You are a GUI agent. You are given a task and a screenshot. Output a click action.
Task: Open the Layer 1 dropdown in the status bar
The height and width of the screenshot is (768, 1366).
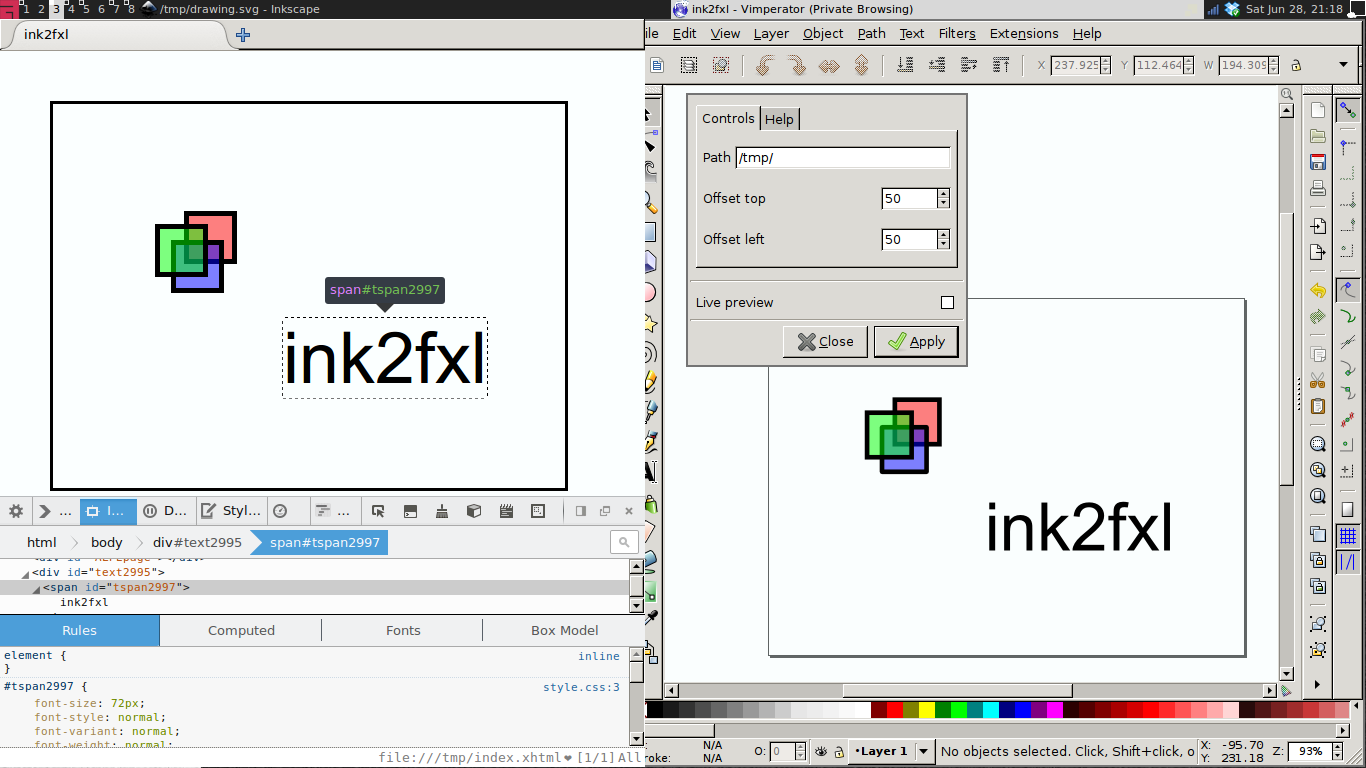point(922,751)
